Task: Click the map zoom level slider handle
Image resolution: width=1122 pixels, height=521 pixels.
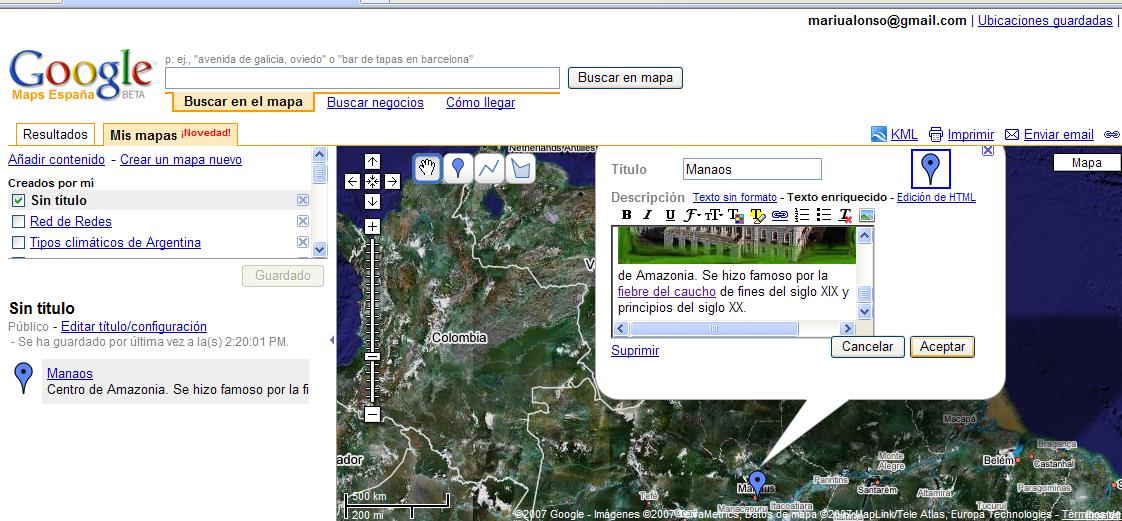Action: pos(372,356)
